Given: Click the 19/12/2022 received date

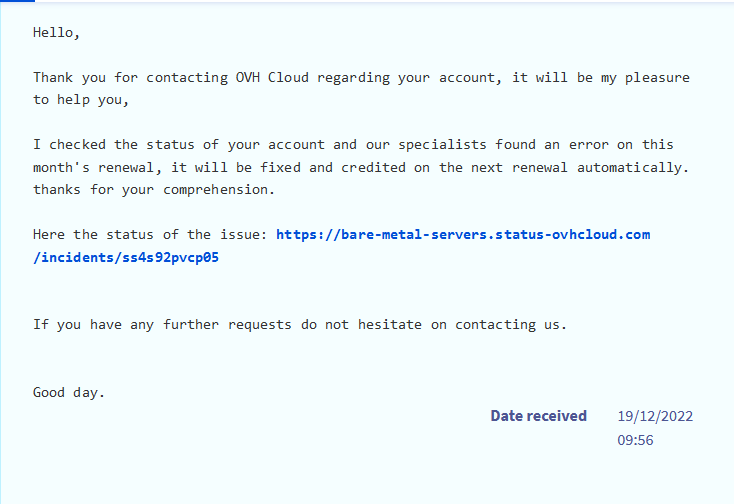Looking at the screenshot, I should [x=655, y=416].
